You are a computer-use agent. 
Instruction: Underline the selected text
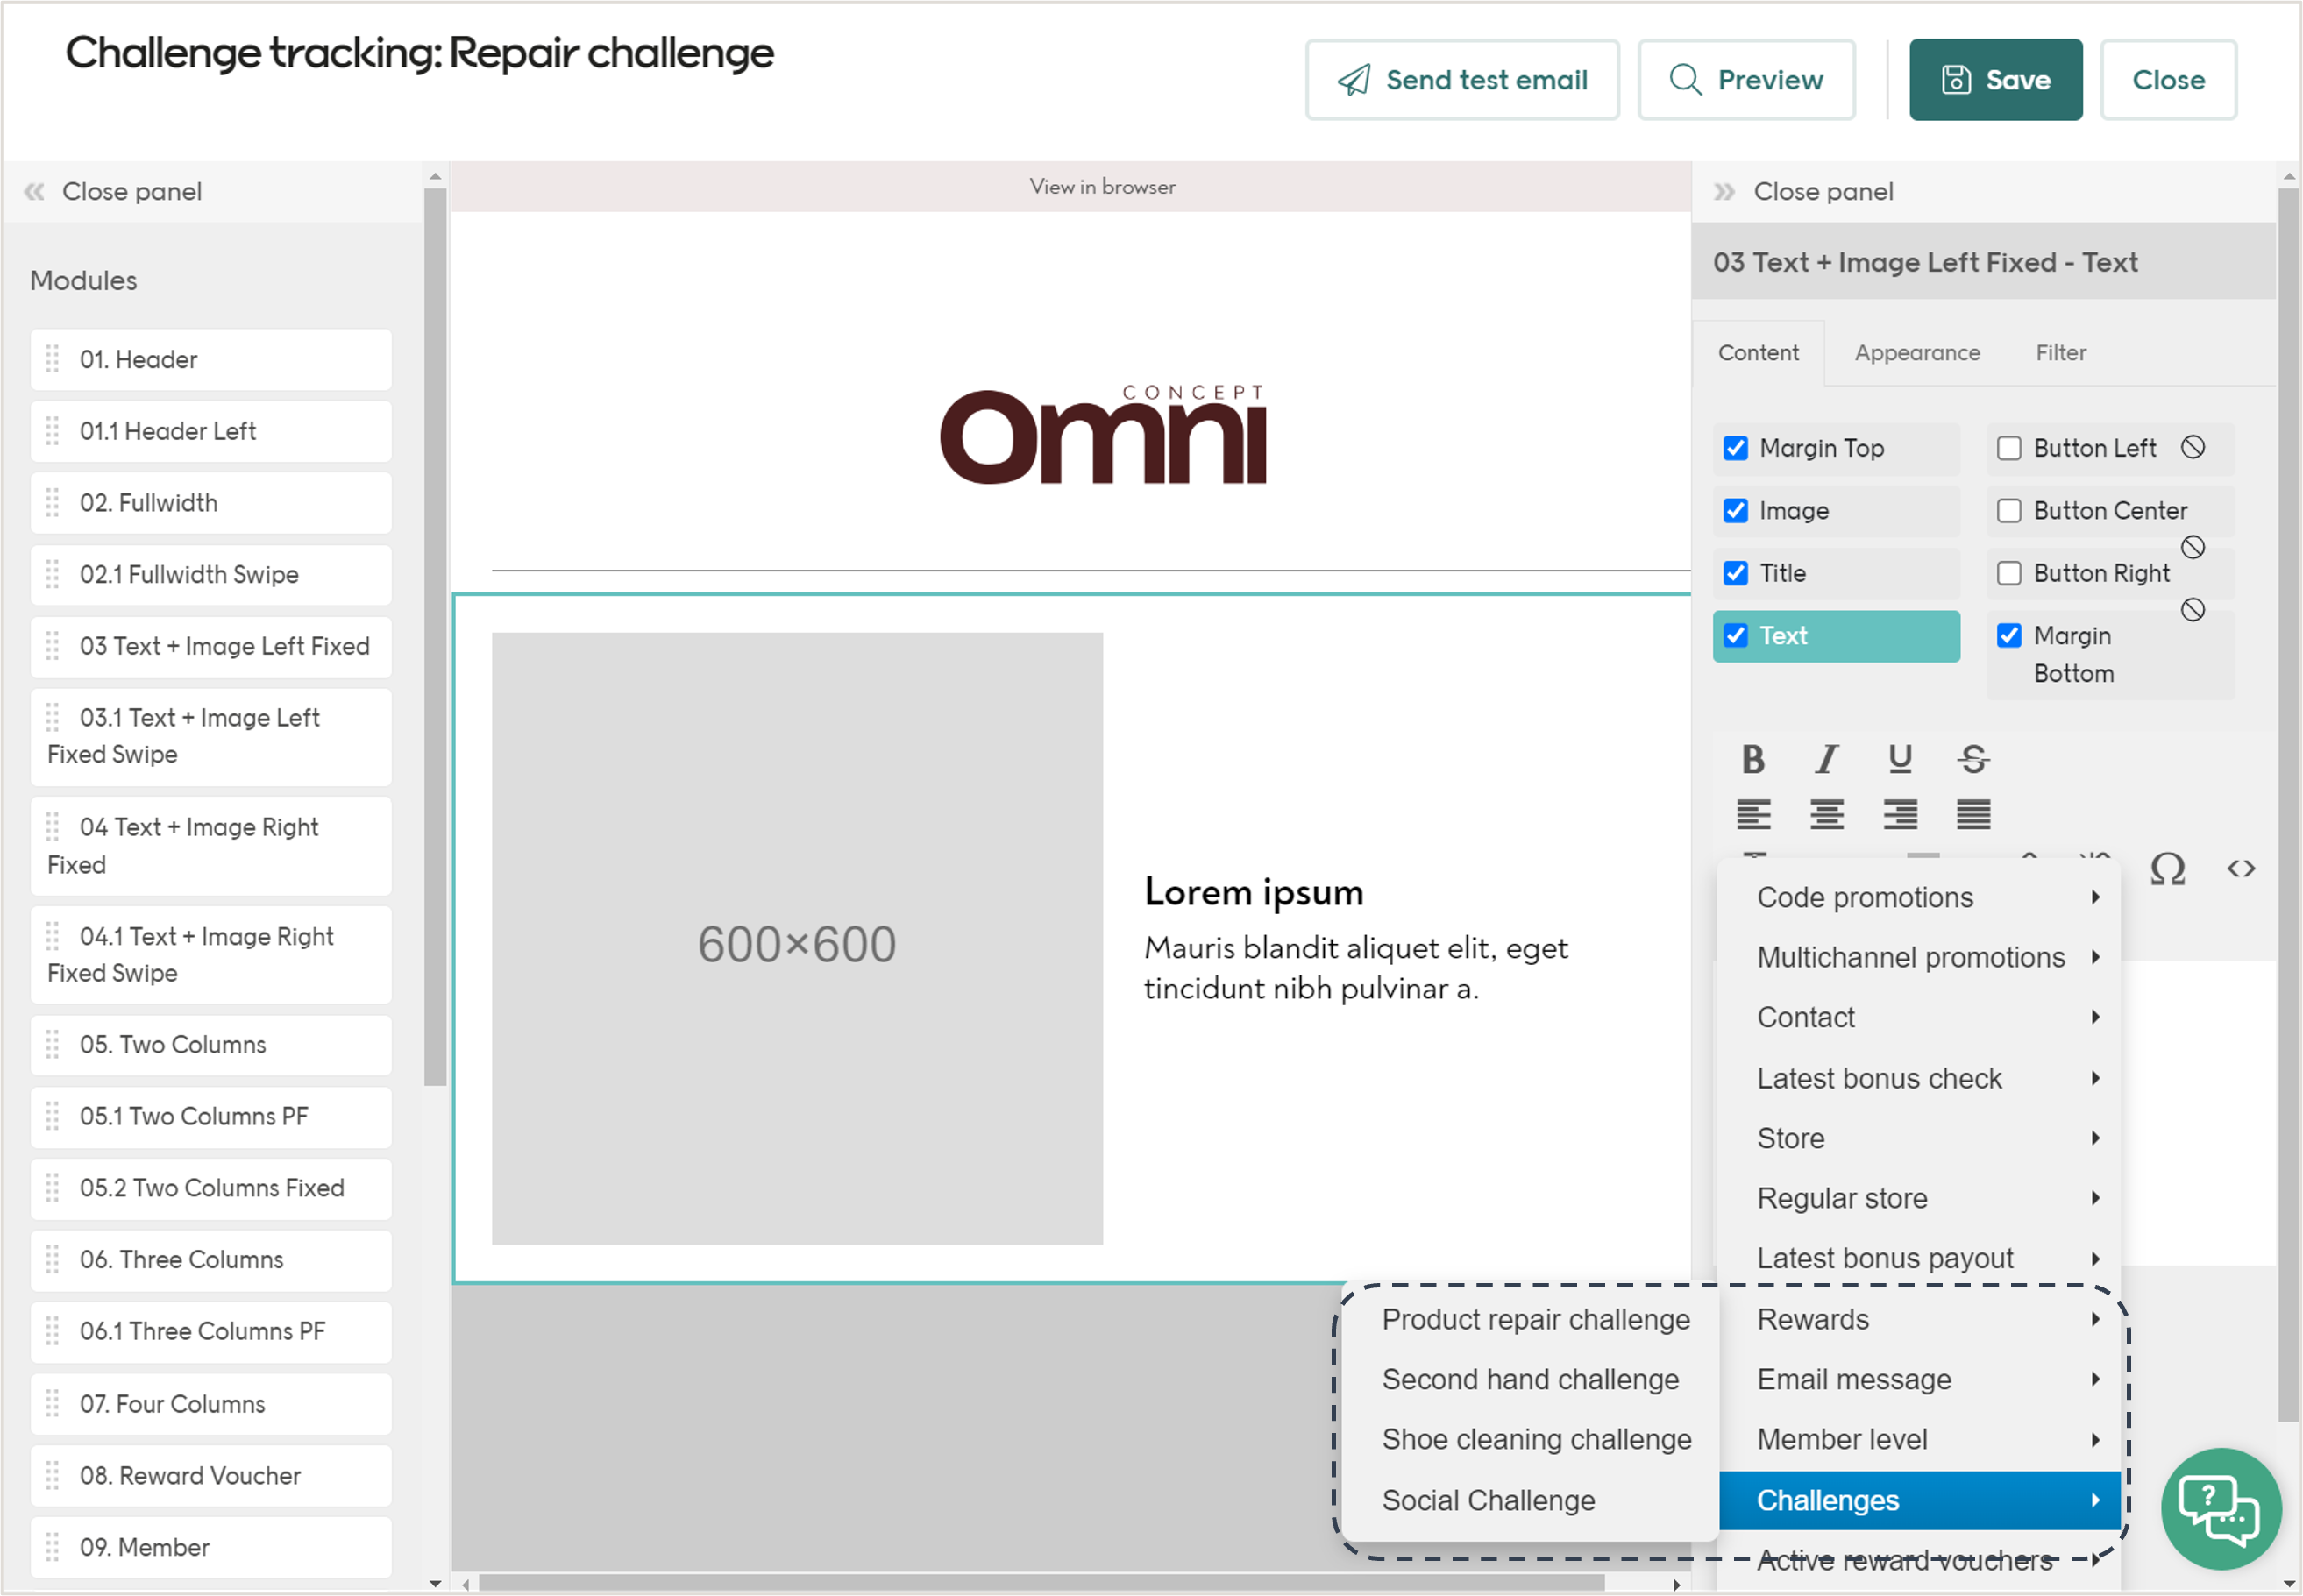[1899, 758]
